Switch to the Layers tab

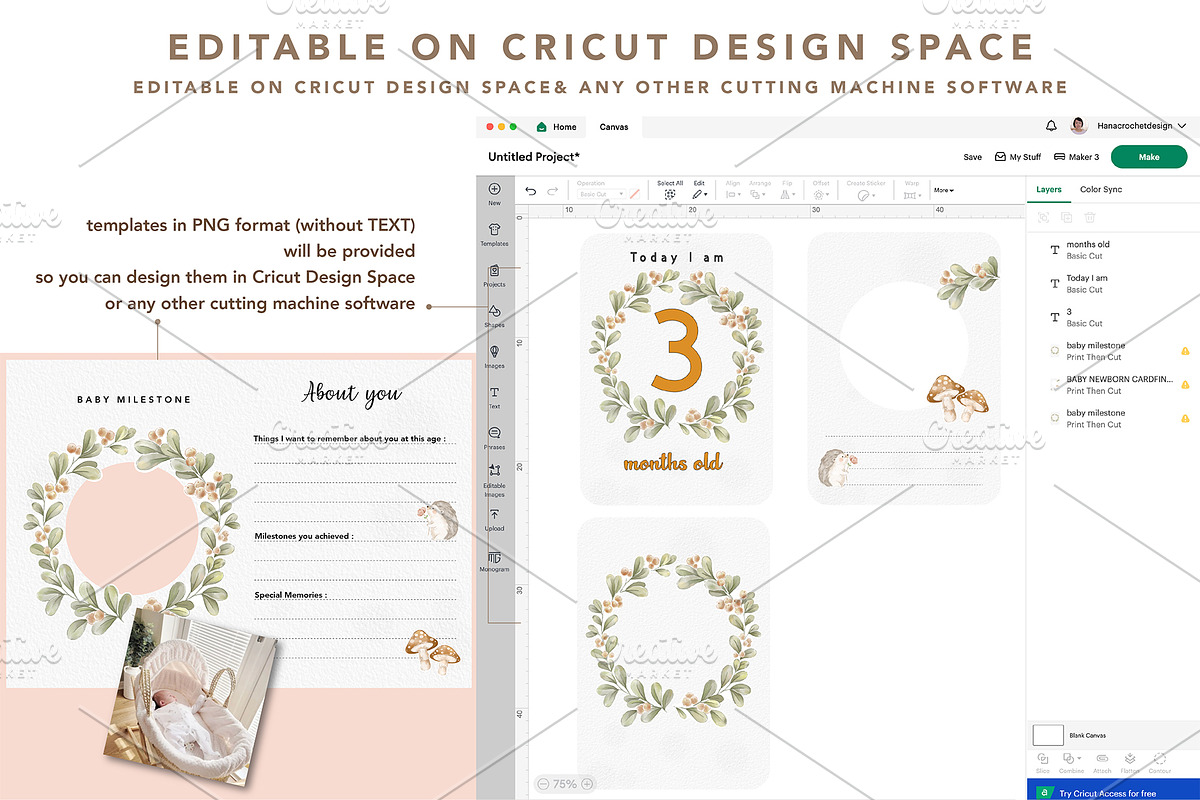point(1049,189)
